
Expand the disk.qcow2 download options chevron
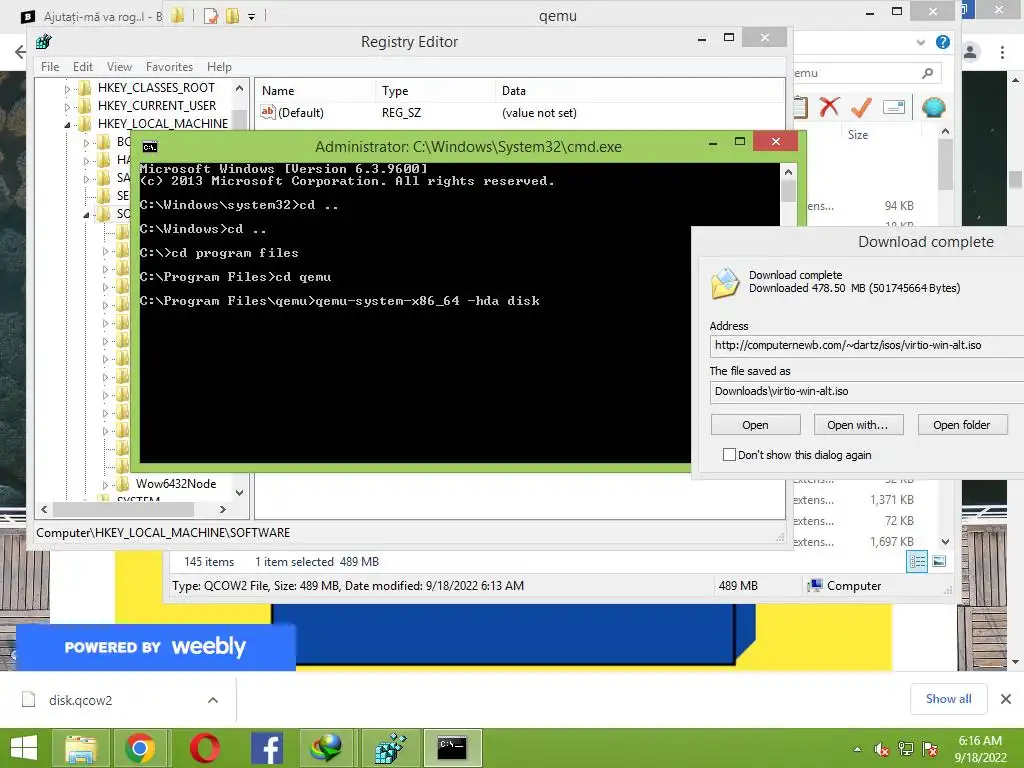click(x=212, y=700)
